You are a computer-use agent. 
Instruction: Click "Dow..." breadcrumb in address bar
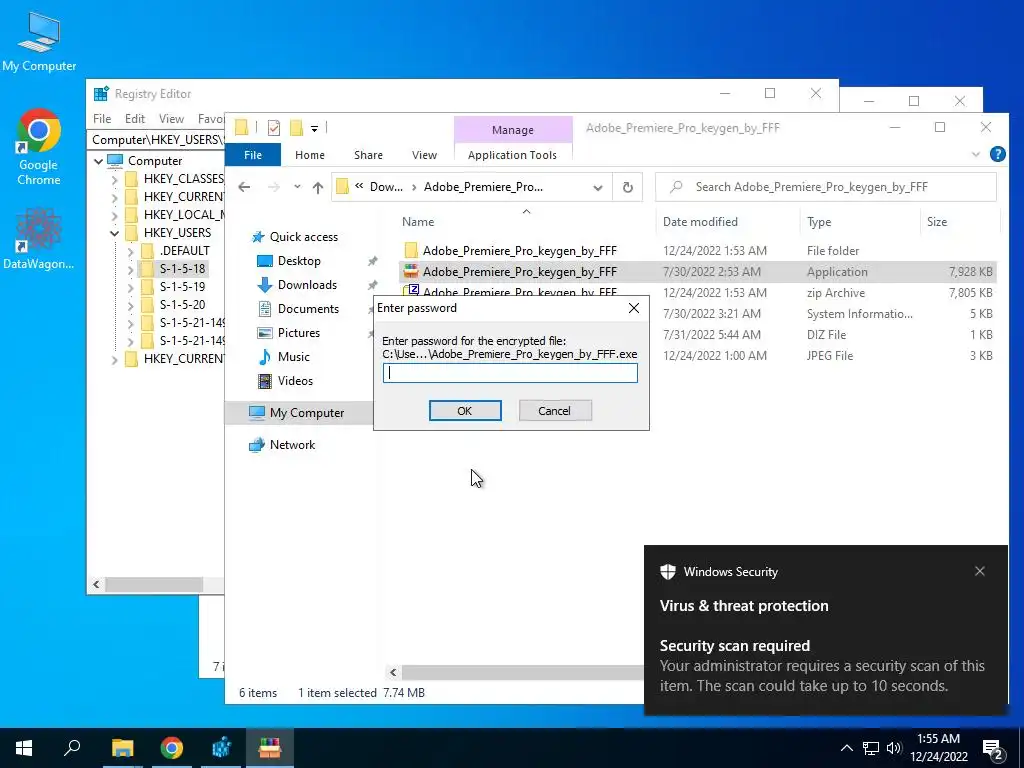point(386,187)
